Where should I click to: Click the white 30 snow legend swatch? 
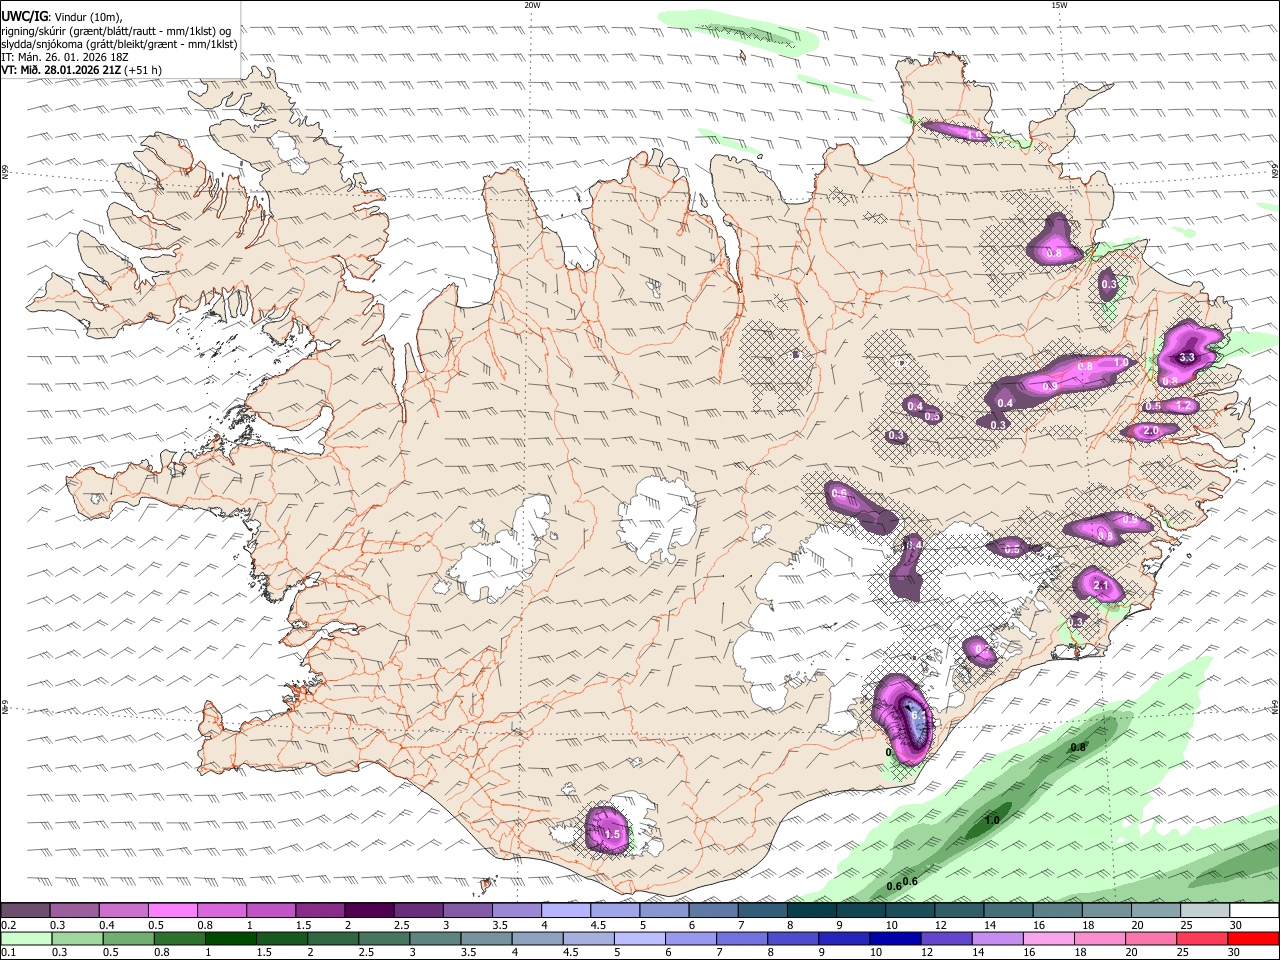(x=1254, y=910)
